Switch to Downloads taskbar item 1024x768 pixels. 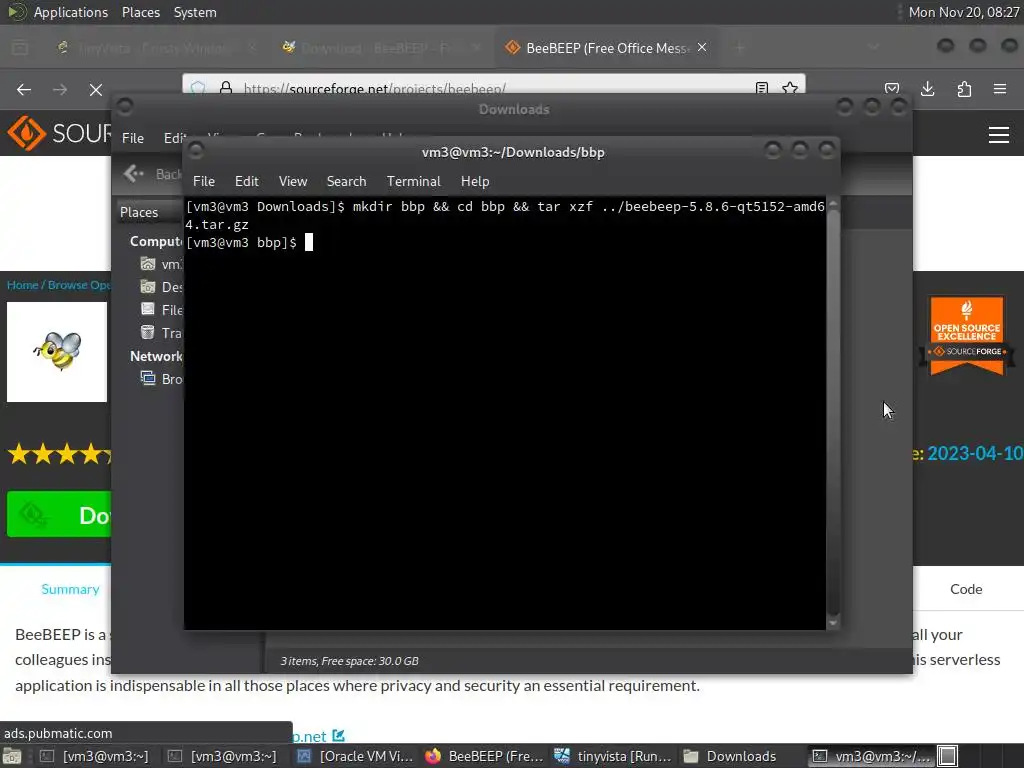tap(730, 756)
